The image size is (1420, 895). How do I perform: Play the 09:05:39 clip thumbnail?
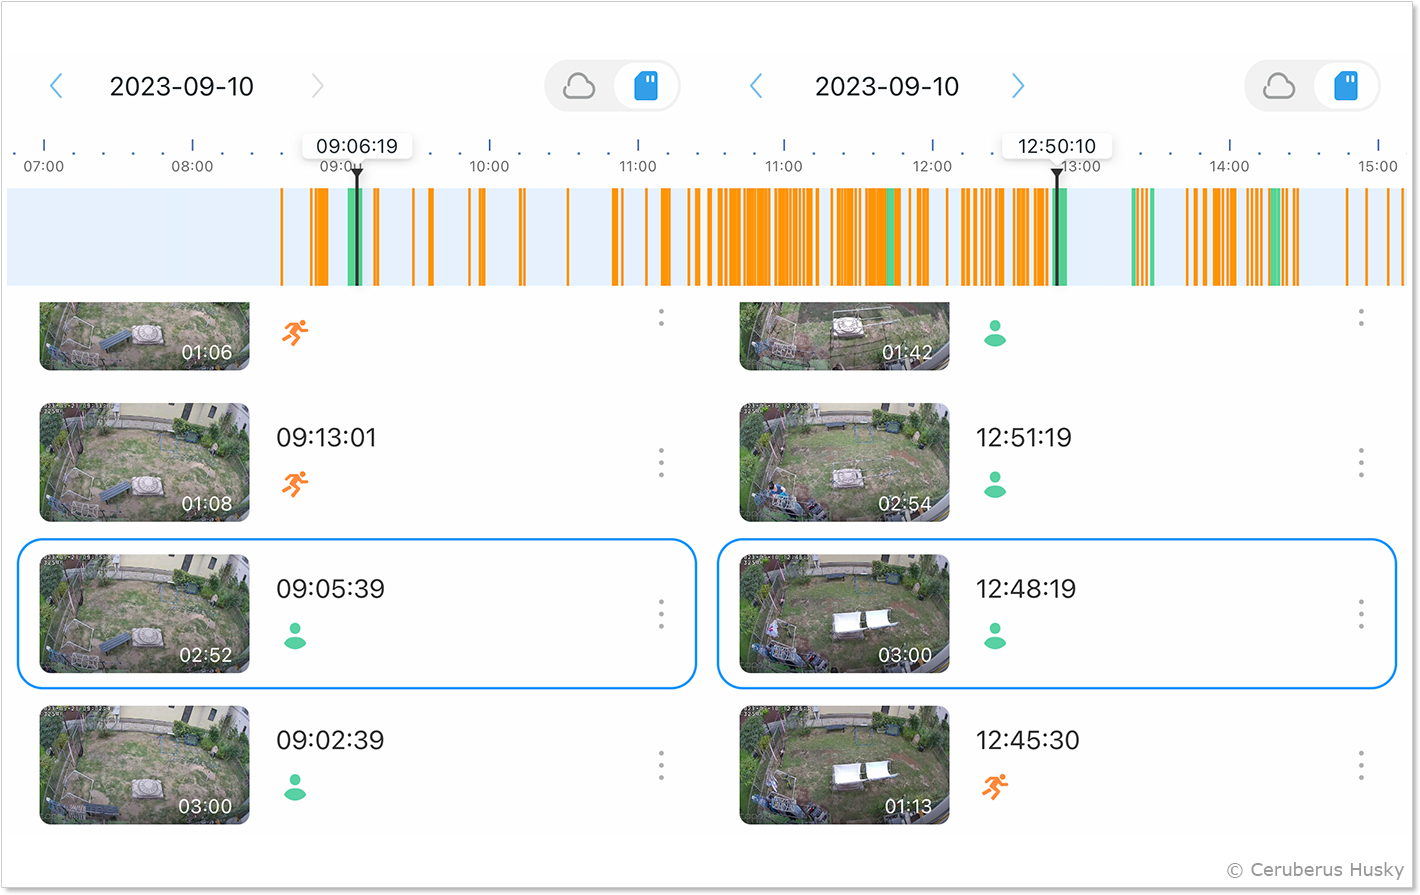pyautogui.click(x=144, y=613)
